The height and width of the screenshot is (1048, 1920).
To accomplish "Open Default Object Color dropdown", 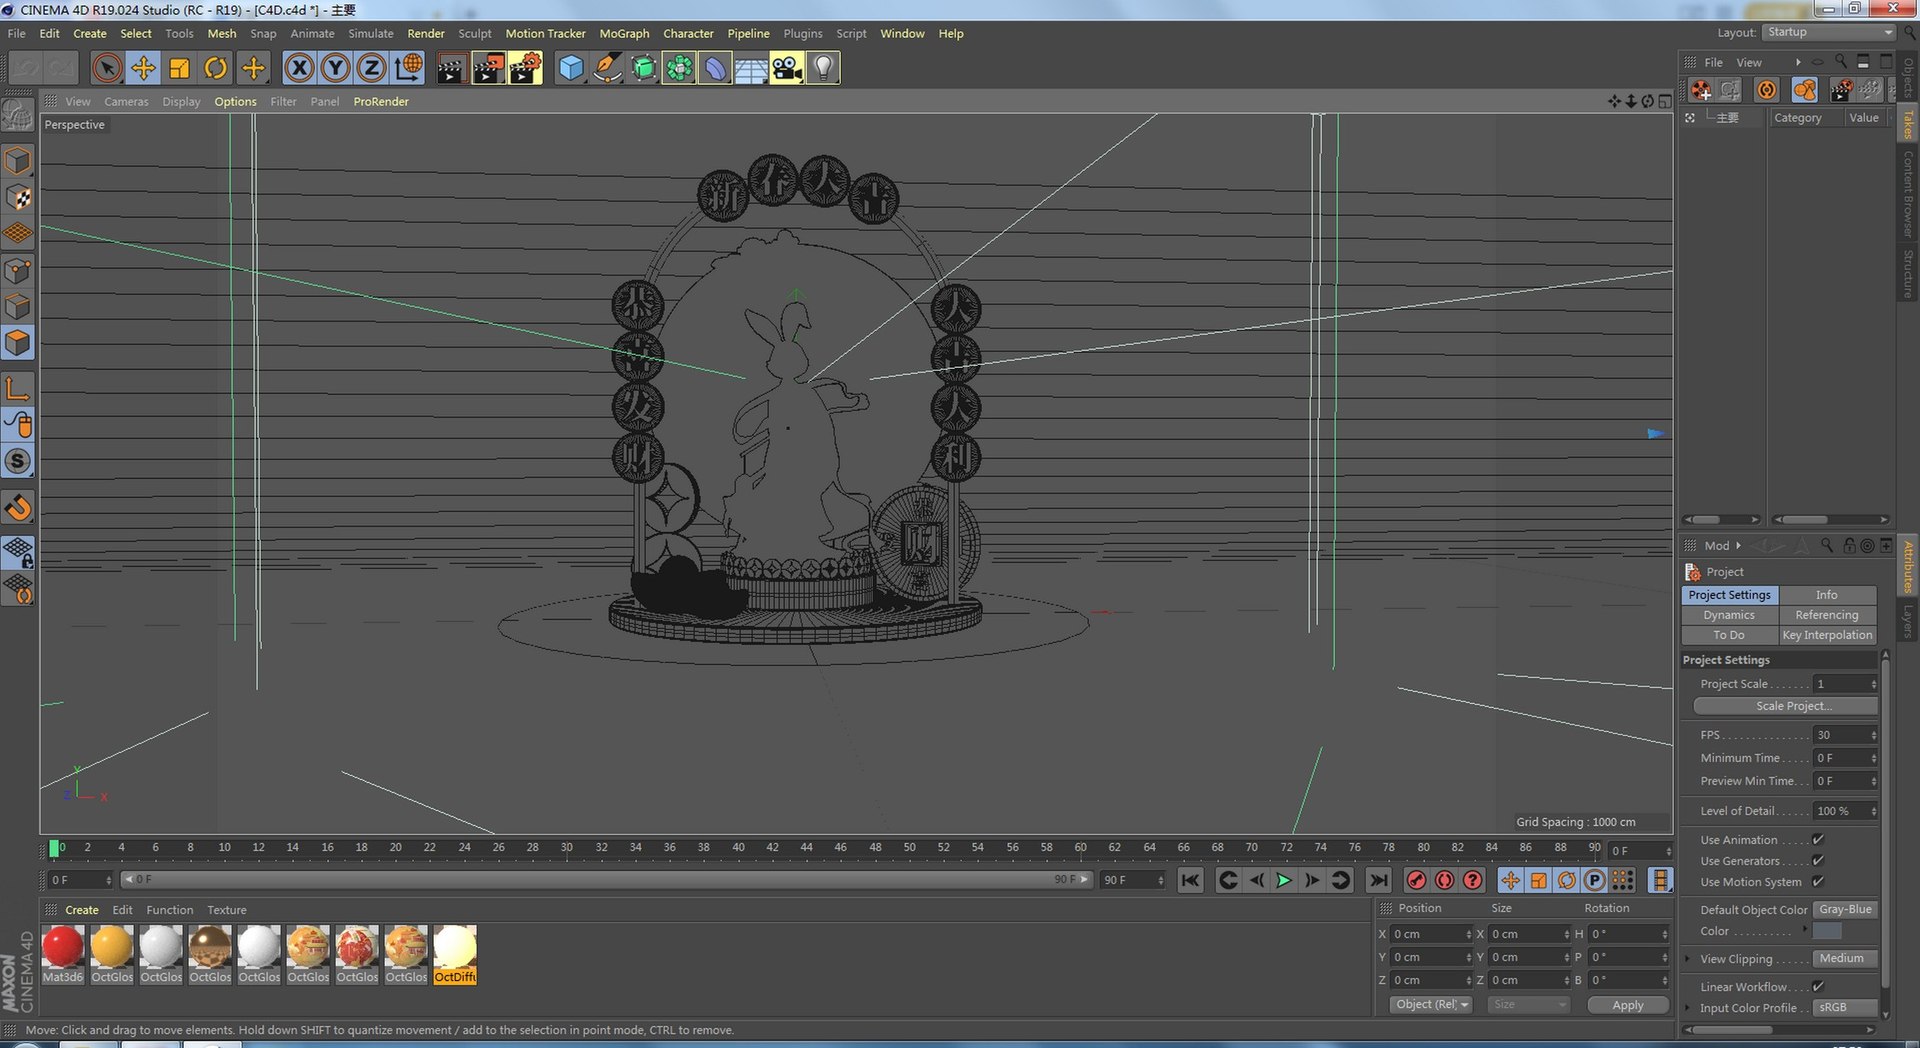I will (x=1845, y=910).
